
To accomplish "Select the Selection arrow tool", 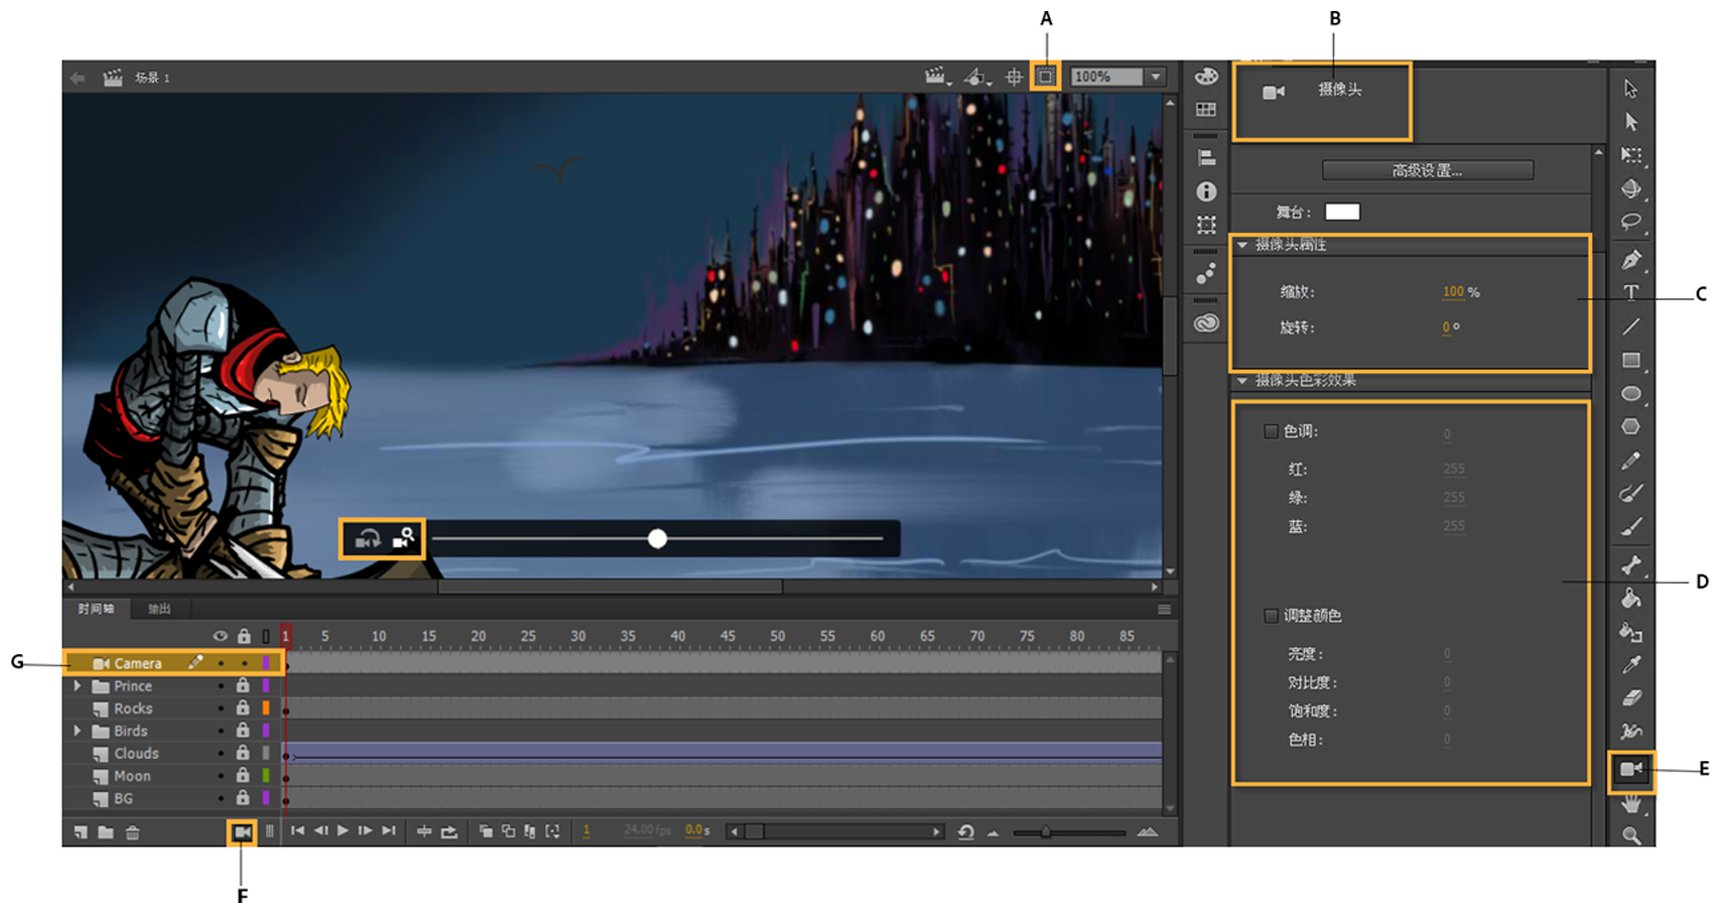I will (1631, 88).
